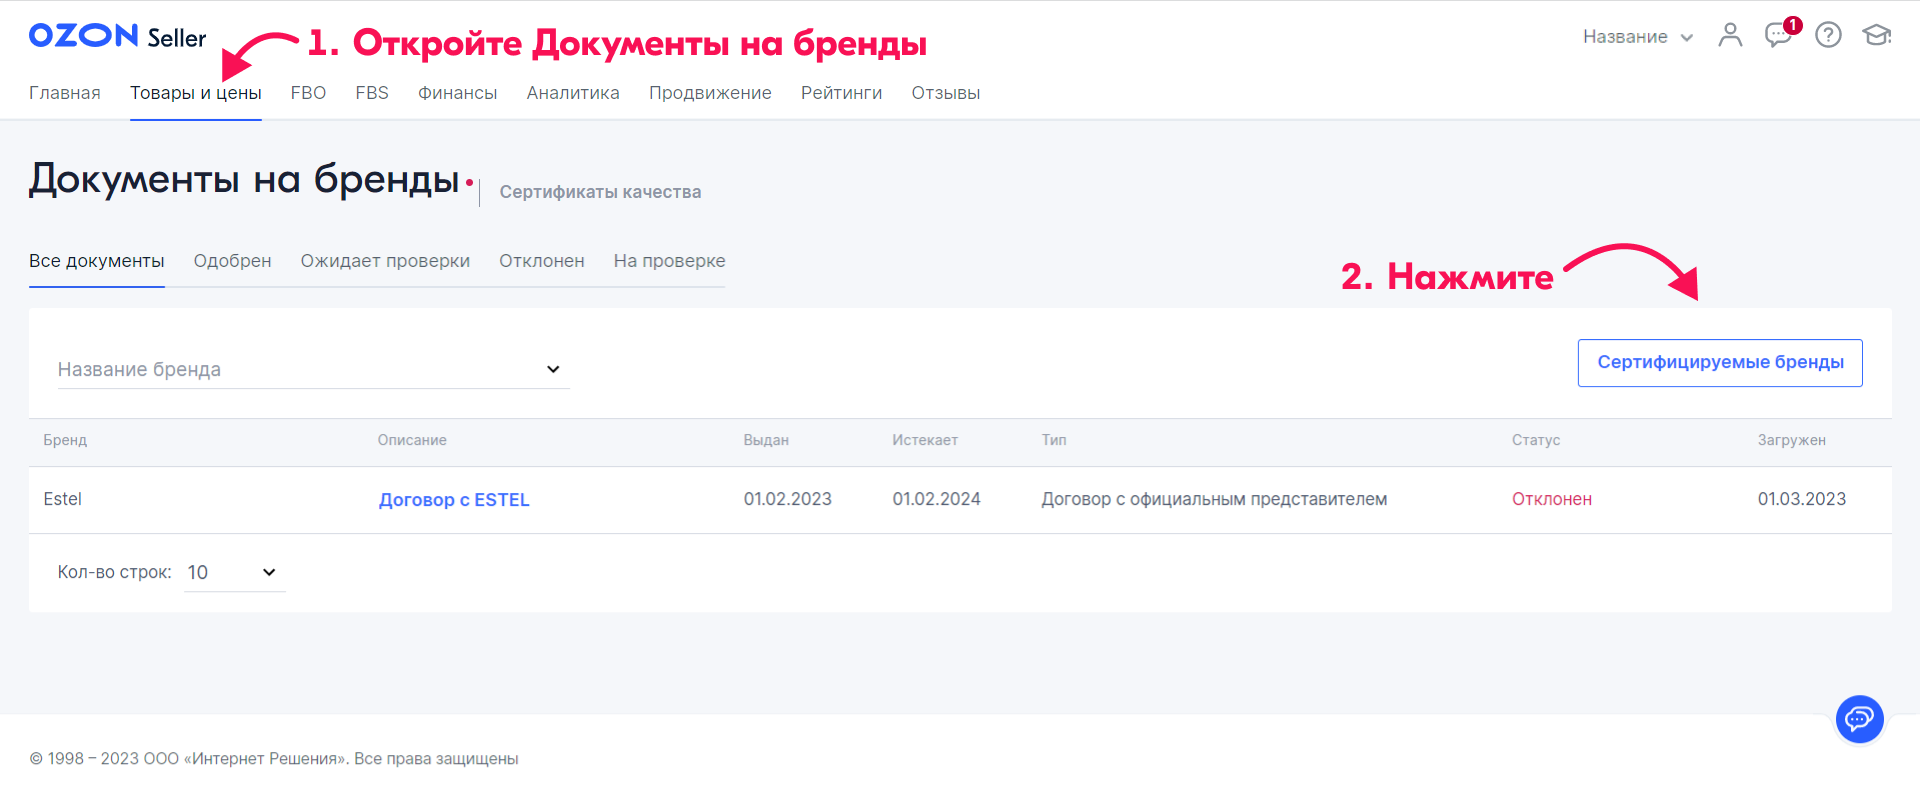Expand the Название account dropdown

click(1637, 37)
